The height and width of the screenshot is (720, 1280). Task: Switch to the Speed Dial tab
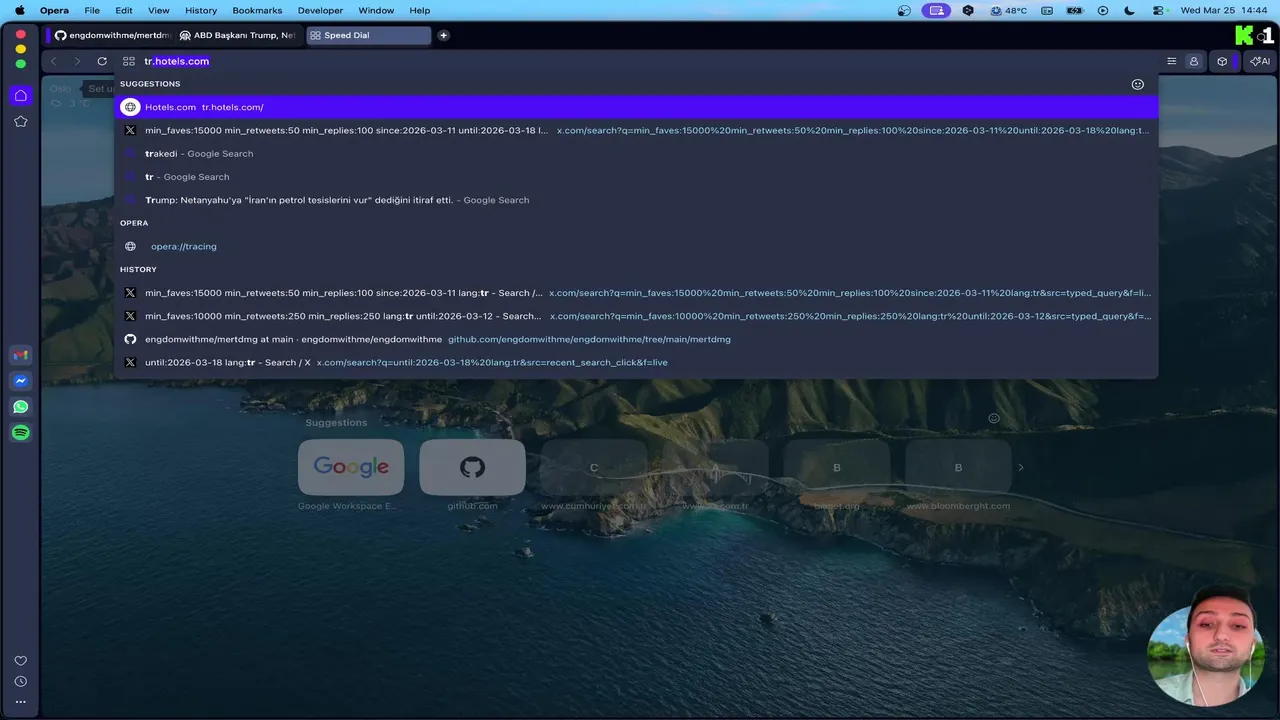368,35
